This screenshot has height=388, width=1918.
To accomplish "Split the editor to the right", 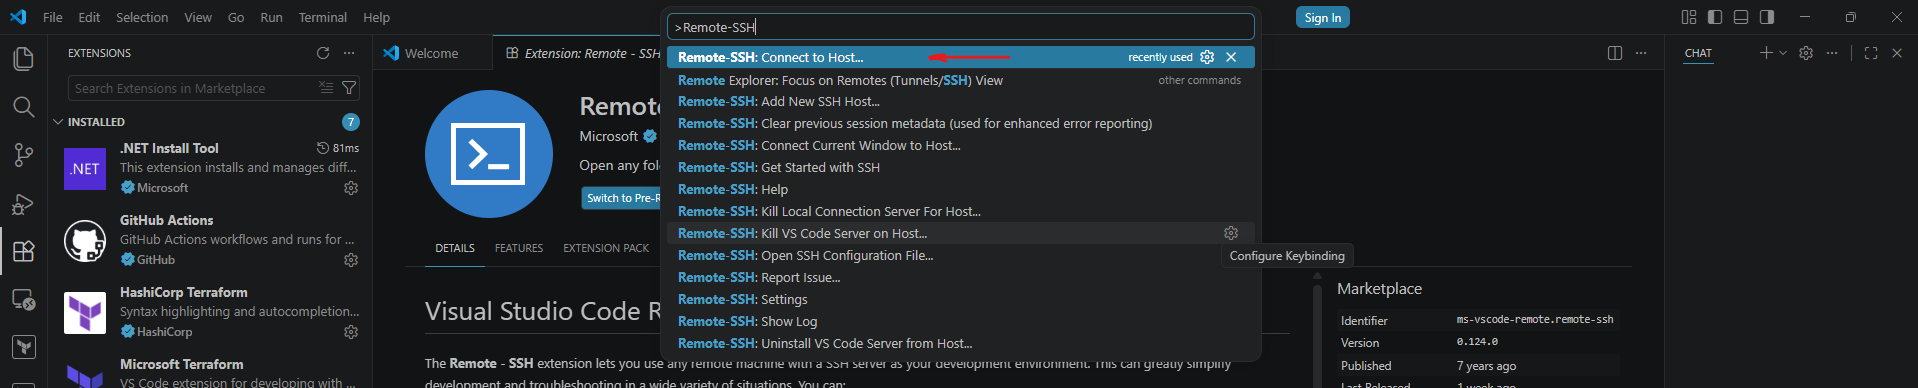I will point(1615,53).
